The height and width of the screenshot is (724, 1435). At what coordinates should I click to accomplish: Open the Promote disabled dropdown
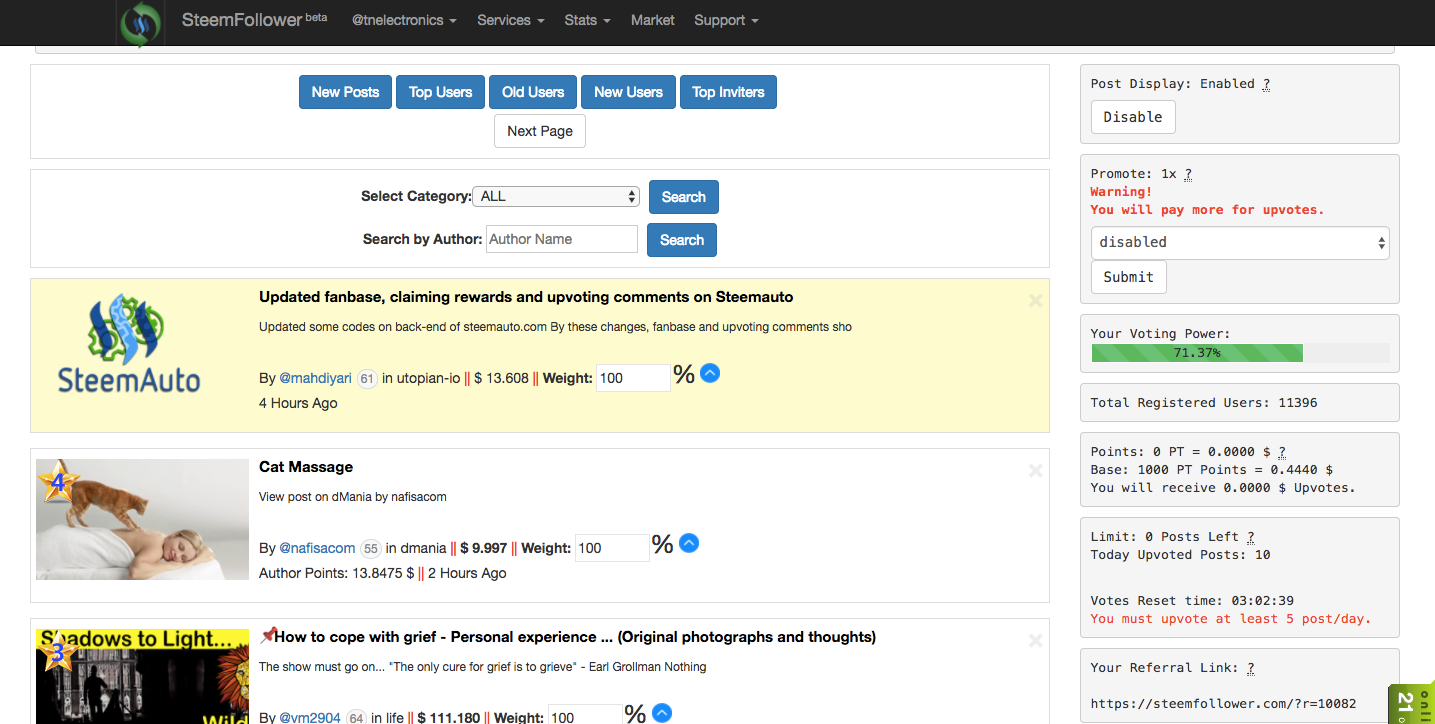pos(1240,242)
